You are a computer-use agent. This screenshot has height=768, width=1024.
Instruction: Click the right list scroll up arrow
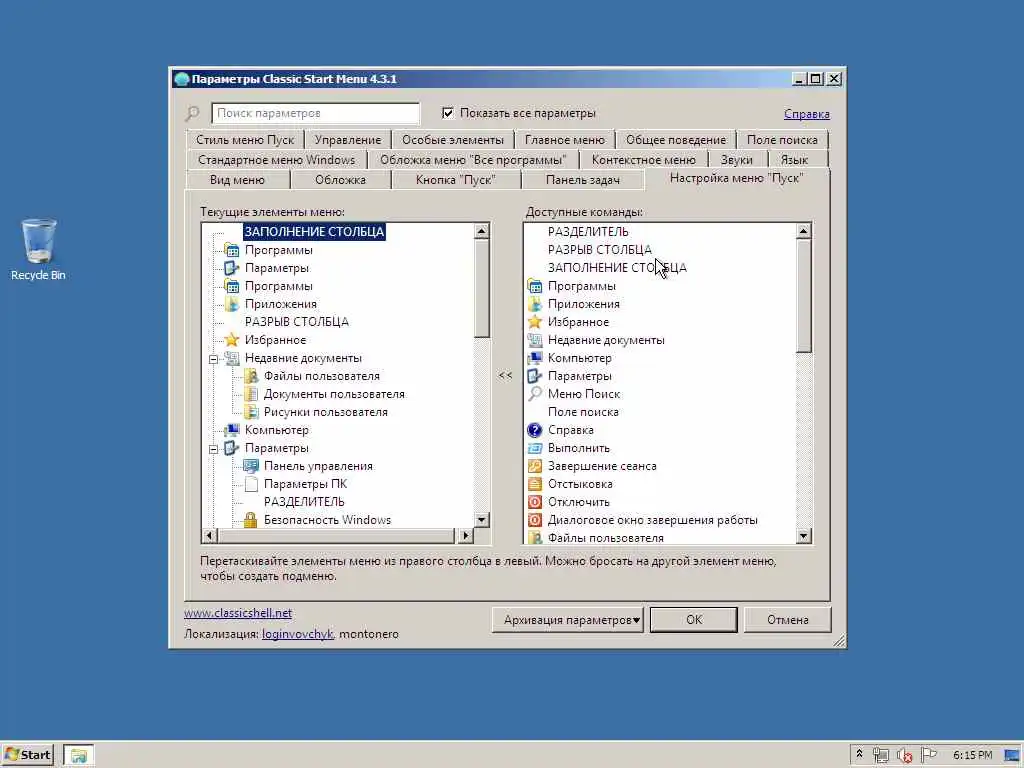click(x=804, y=231)
